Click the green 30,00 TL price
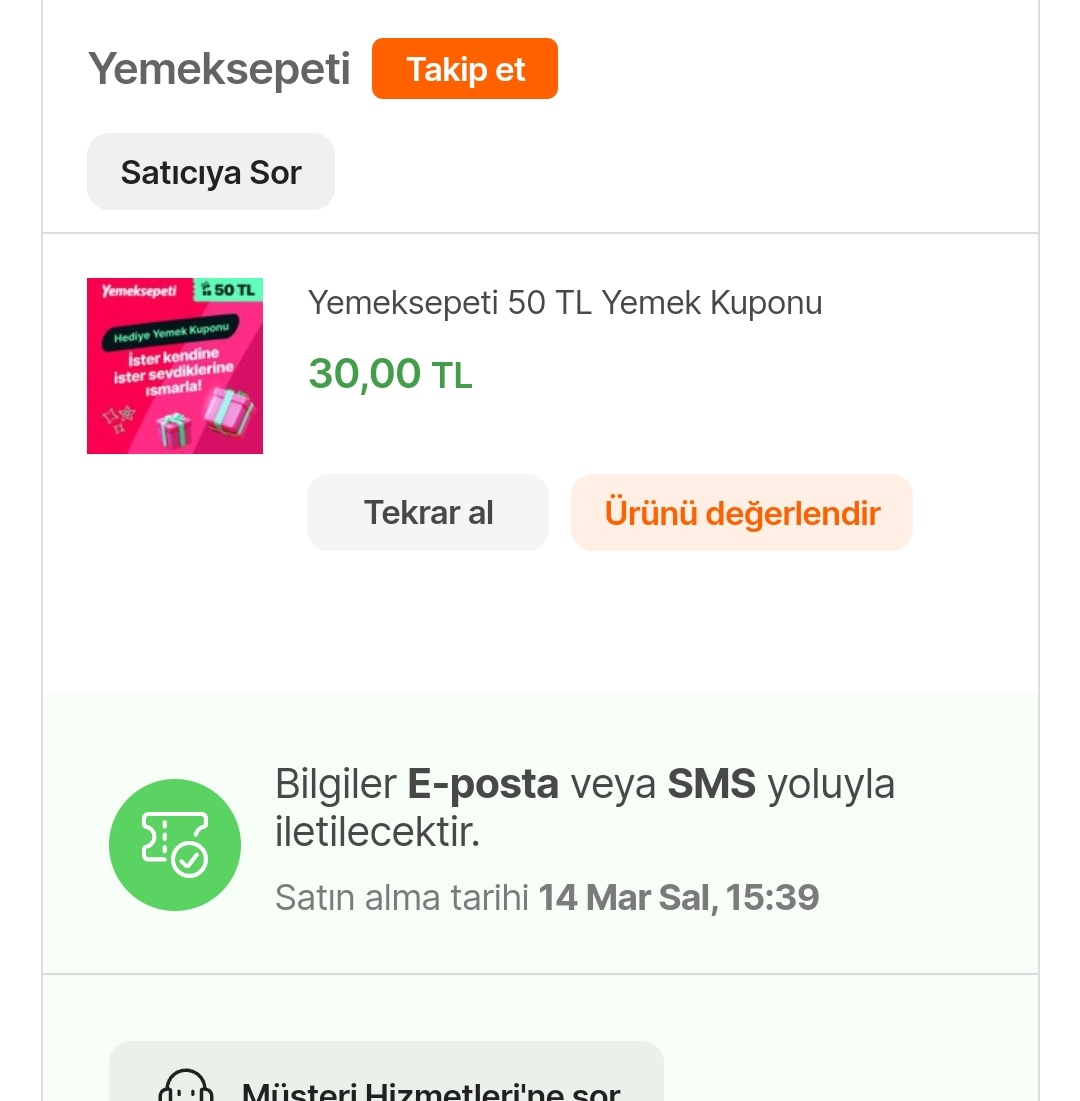This screenshot has width=1080, height=1101. click(389, 374)
